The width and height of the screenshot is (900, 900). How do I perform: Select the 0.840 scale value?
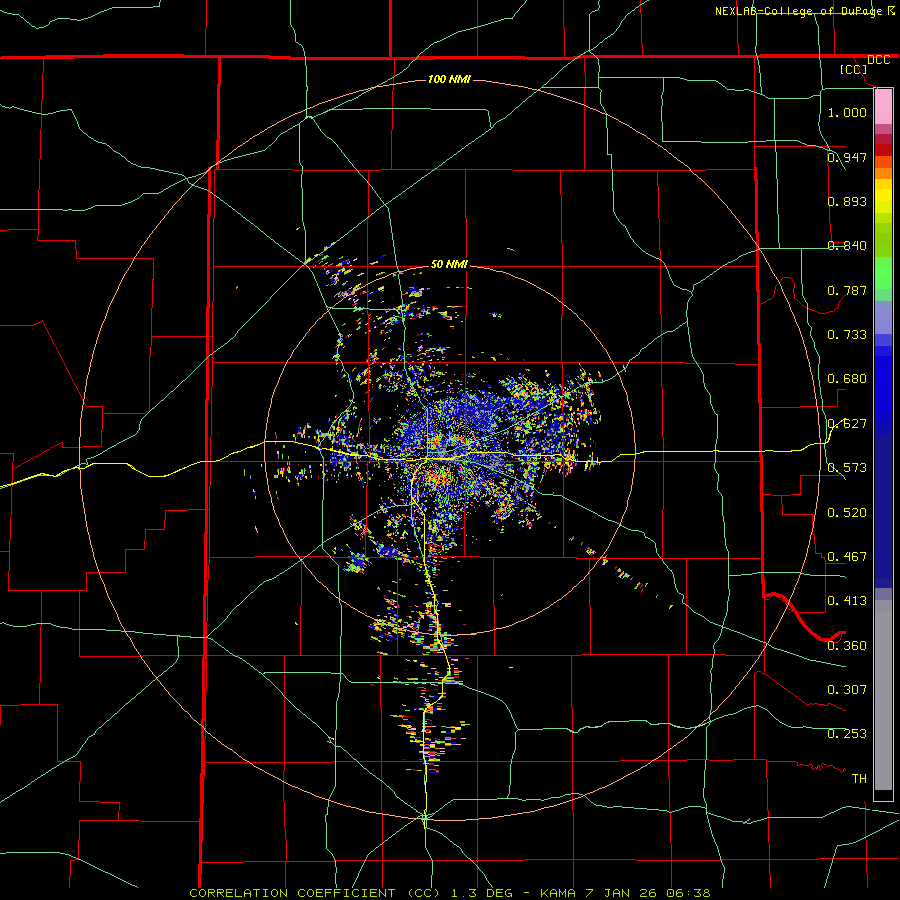point(847,246)
